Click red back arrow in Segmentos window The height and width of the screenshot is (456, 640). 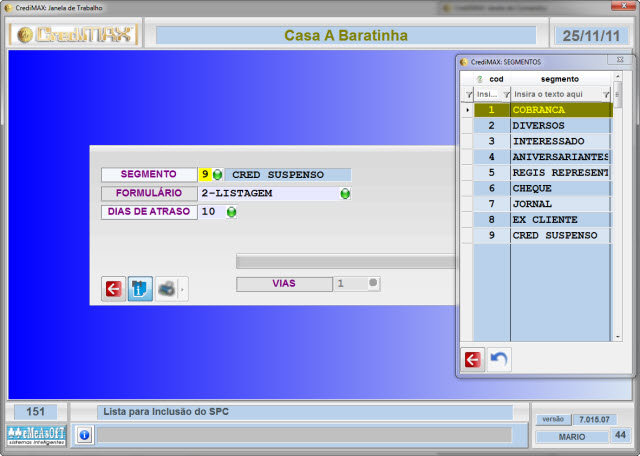[x=473, y=359]
